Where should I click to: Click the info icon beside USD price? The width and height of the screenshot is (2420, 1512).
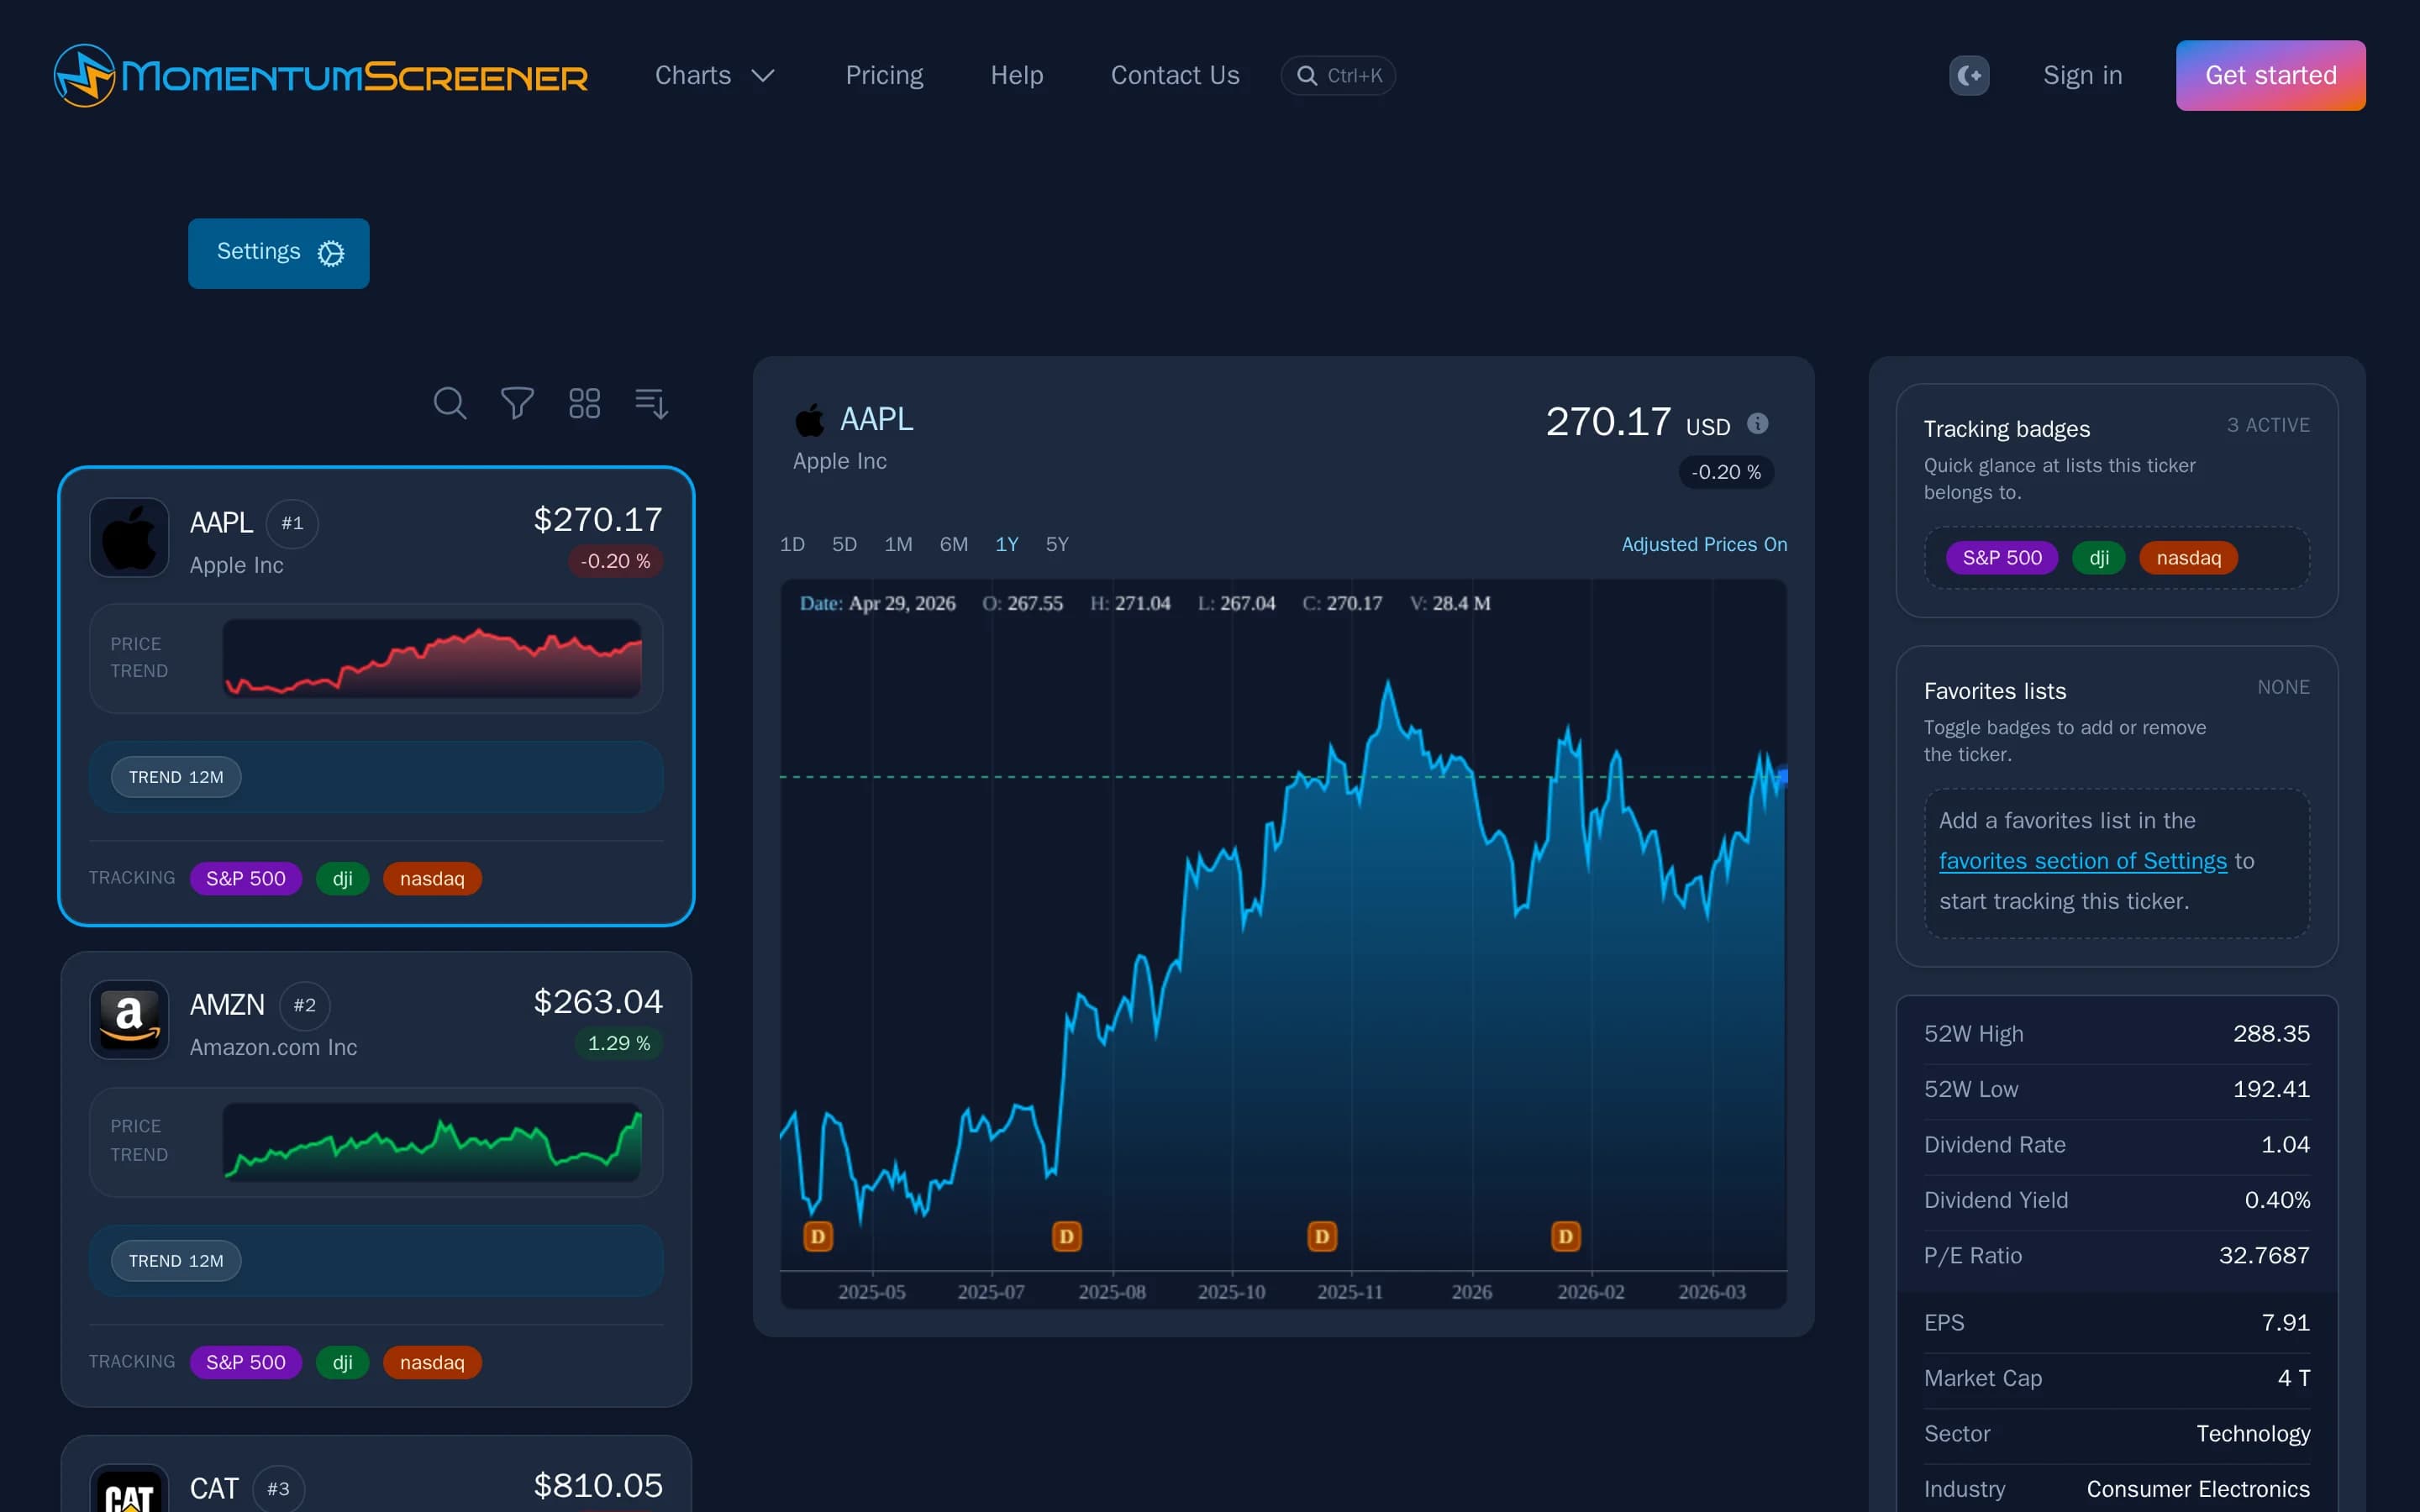tap(1757, 424)
